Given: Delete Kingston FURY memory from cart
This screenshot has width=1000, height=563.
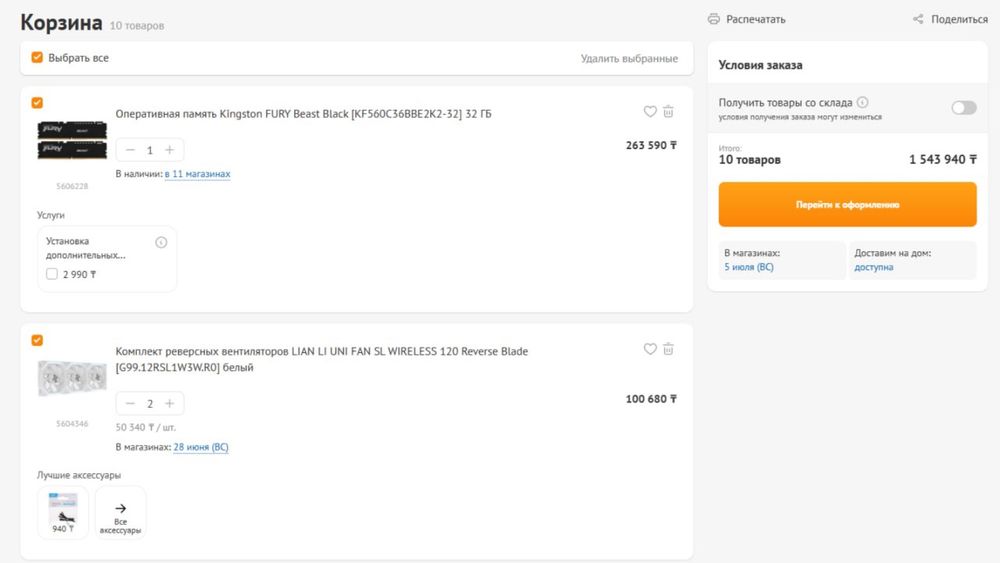Looking at the screenshot, I should click(668, 112).
